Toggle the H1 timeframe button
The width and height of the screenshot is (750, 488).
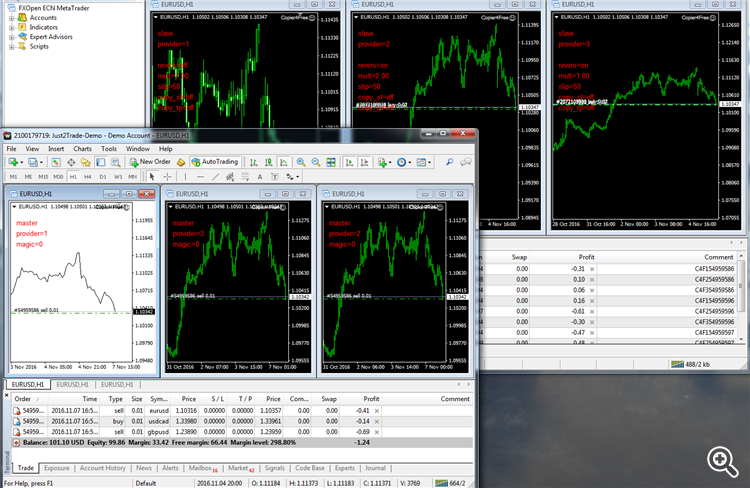point(73,177)
